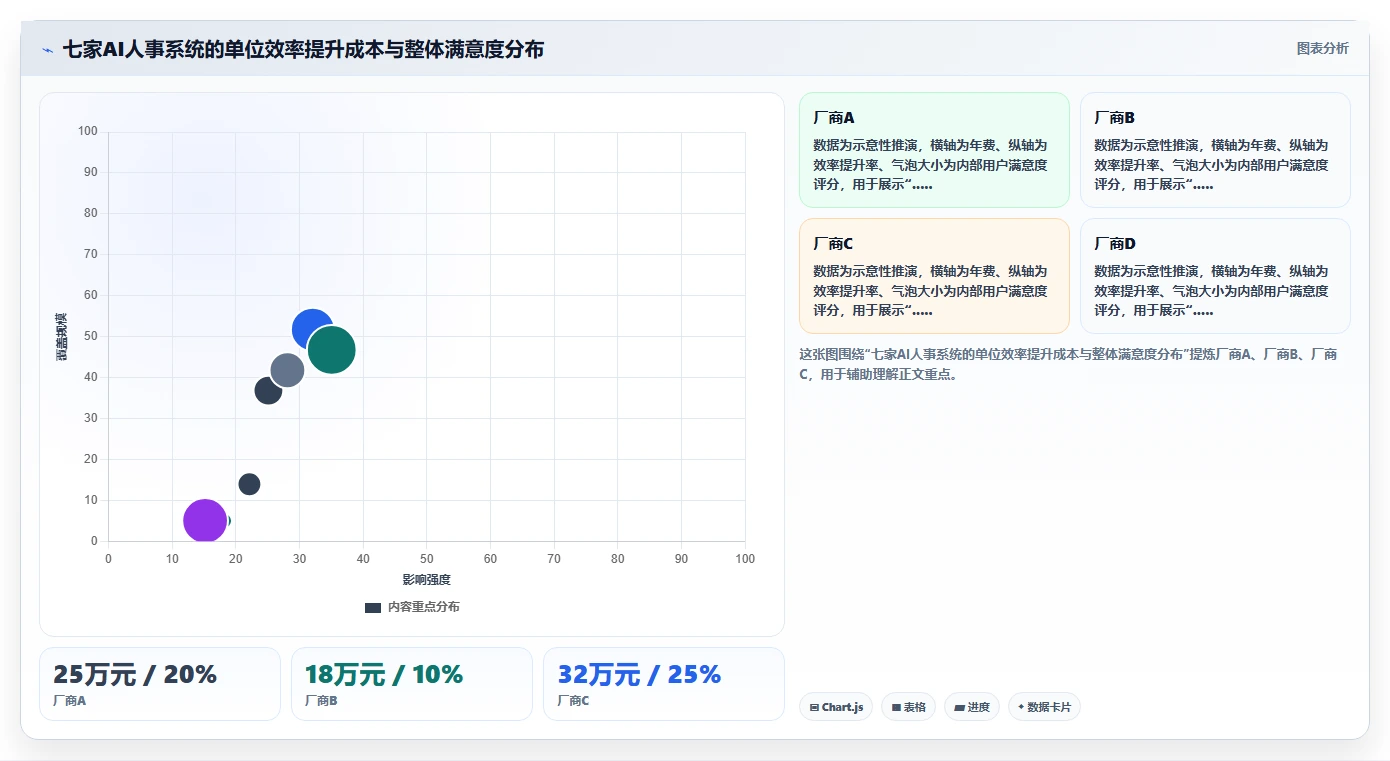Click the summary paragraph starting 这张图围绕
1390x761 pixels.
tap(1068, 364)
